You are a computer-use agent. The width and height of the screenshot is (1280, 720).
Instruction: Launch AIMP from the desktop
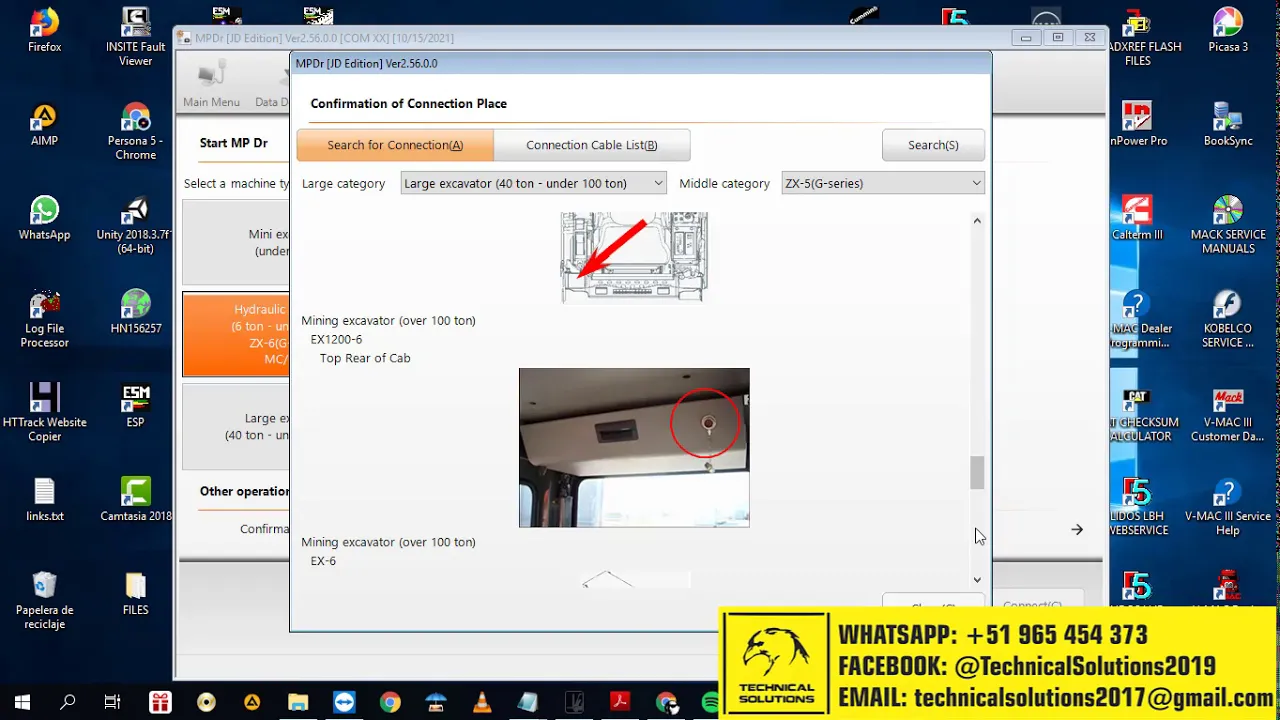(44, 125)
